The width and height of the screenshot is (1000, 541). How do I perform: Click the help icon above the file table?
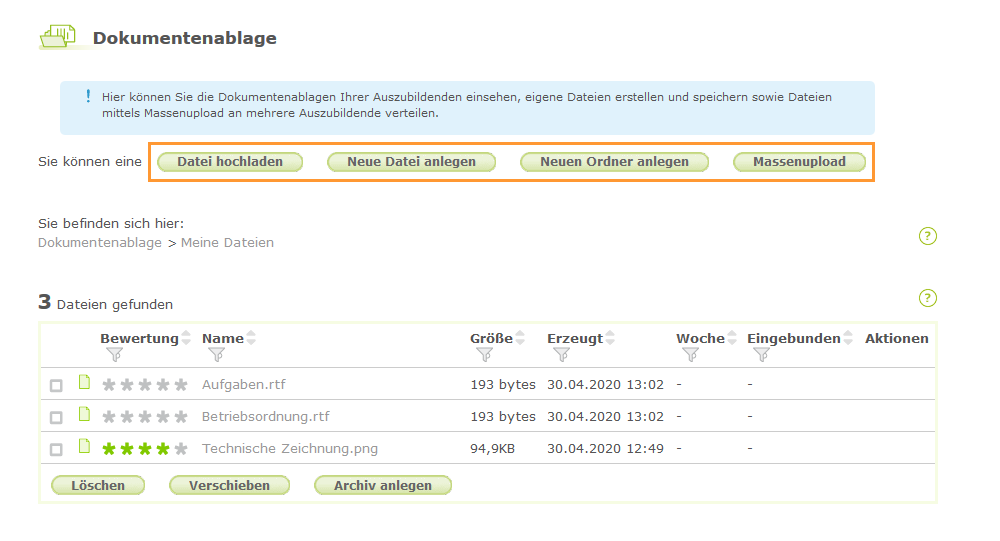(927, 298)
